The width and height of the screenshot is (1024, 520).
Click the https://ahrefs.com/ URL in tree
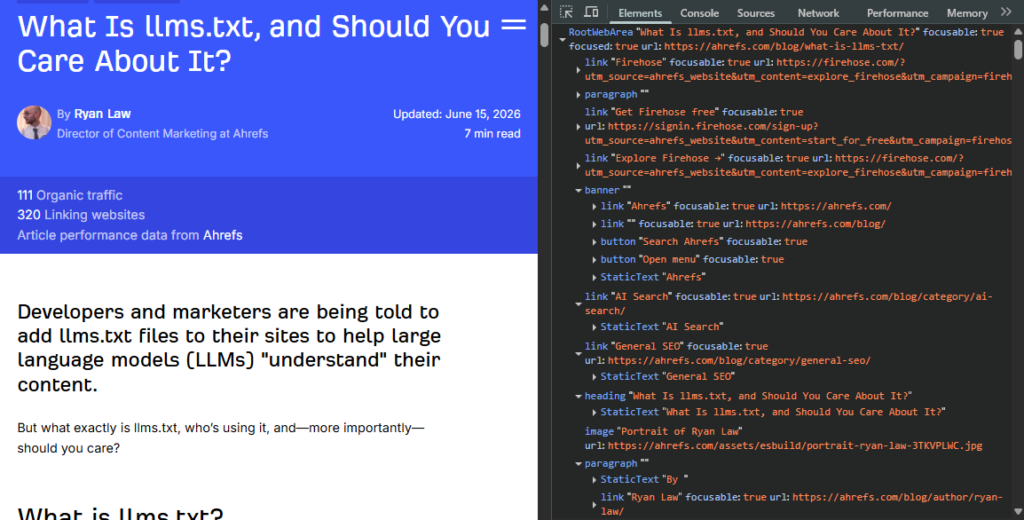tap(836, 206)
